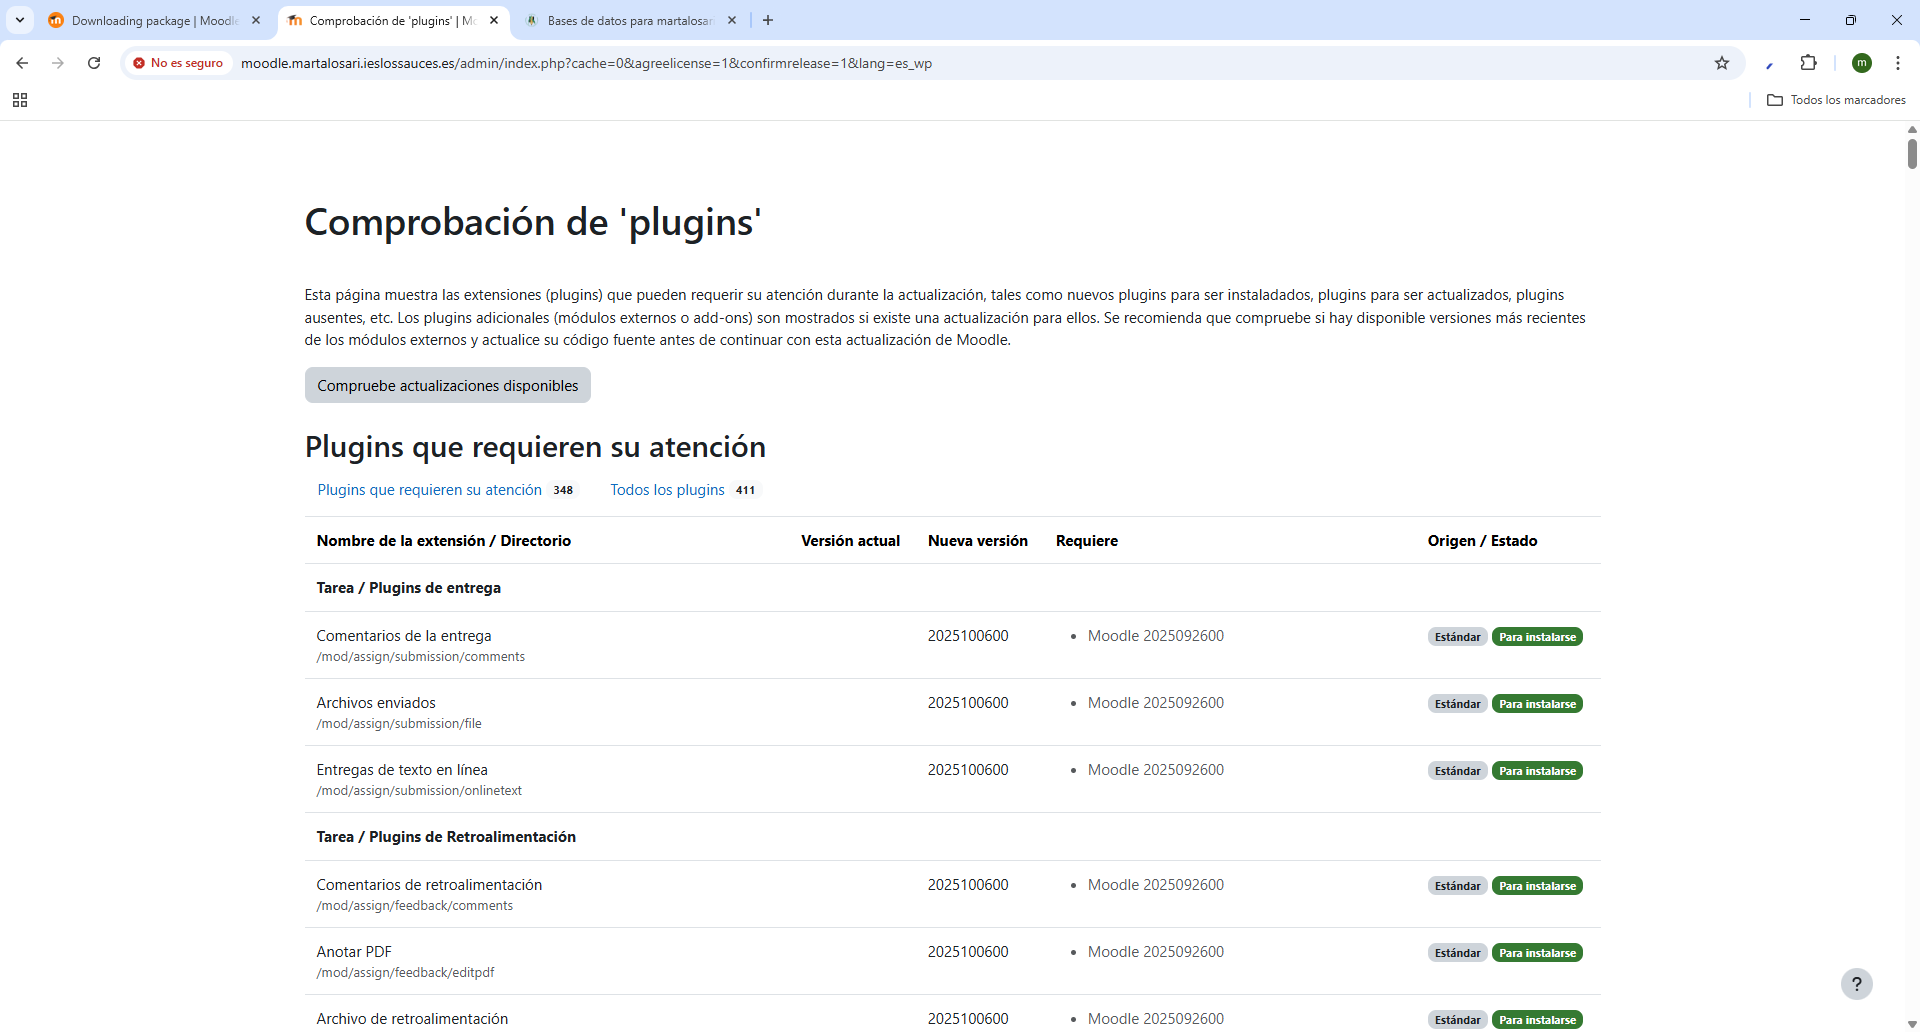
Task: Open 'Todos los plugins' link
Action: click(x=668, y=490)
